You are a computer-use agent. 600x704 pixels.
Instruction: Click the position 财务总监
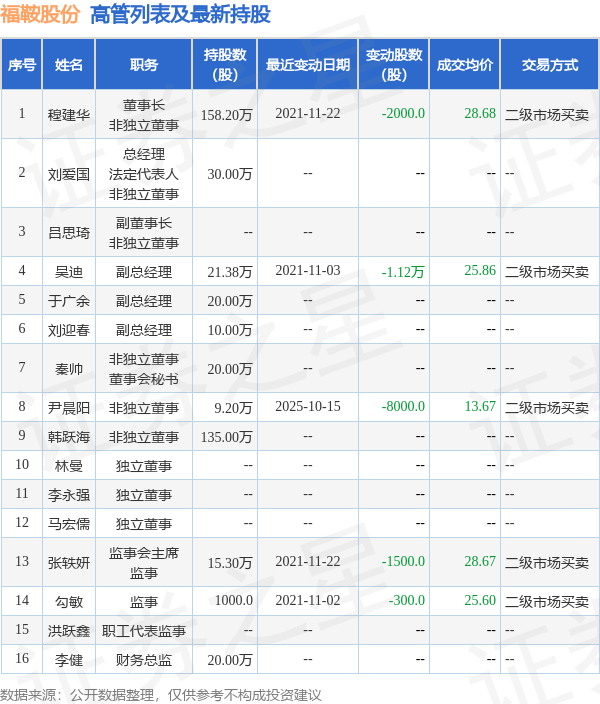click(144, 660)
